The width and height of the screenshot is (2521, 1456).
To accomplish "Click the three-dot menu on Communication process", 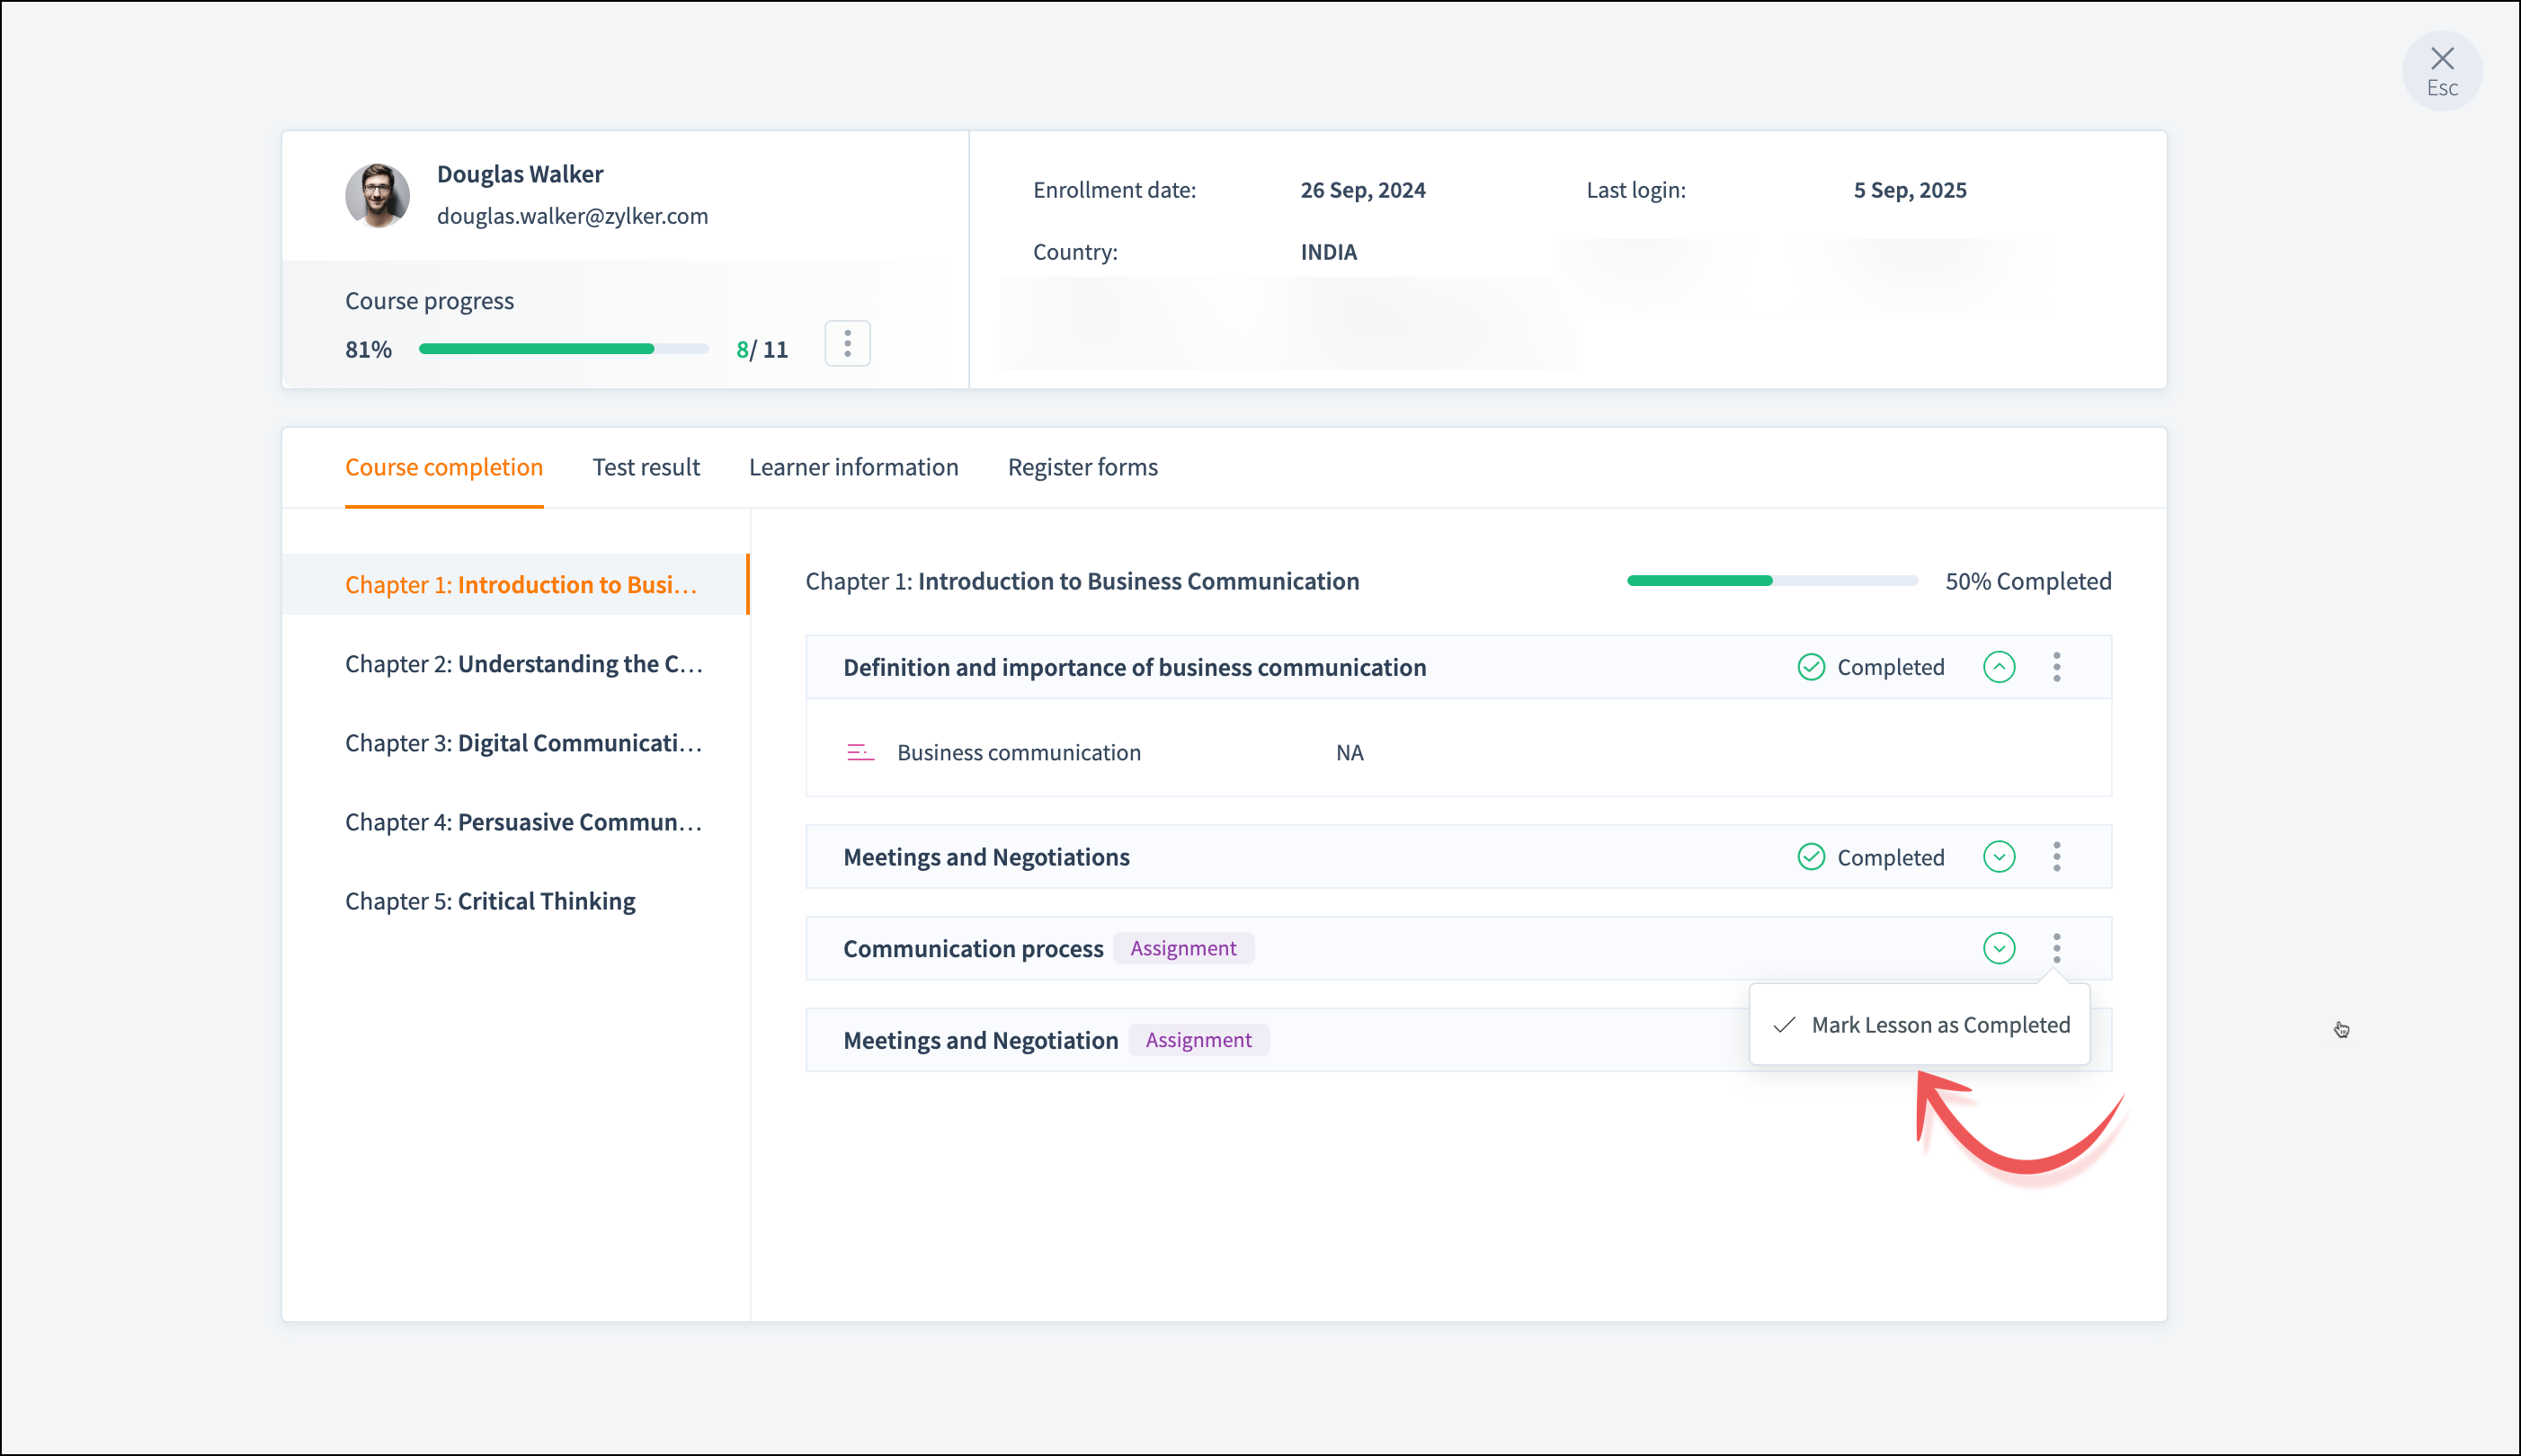I will point(2056,948).
